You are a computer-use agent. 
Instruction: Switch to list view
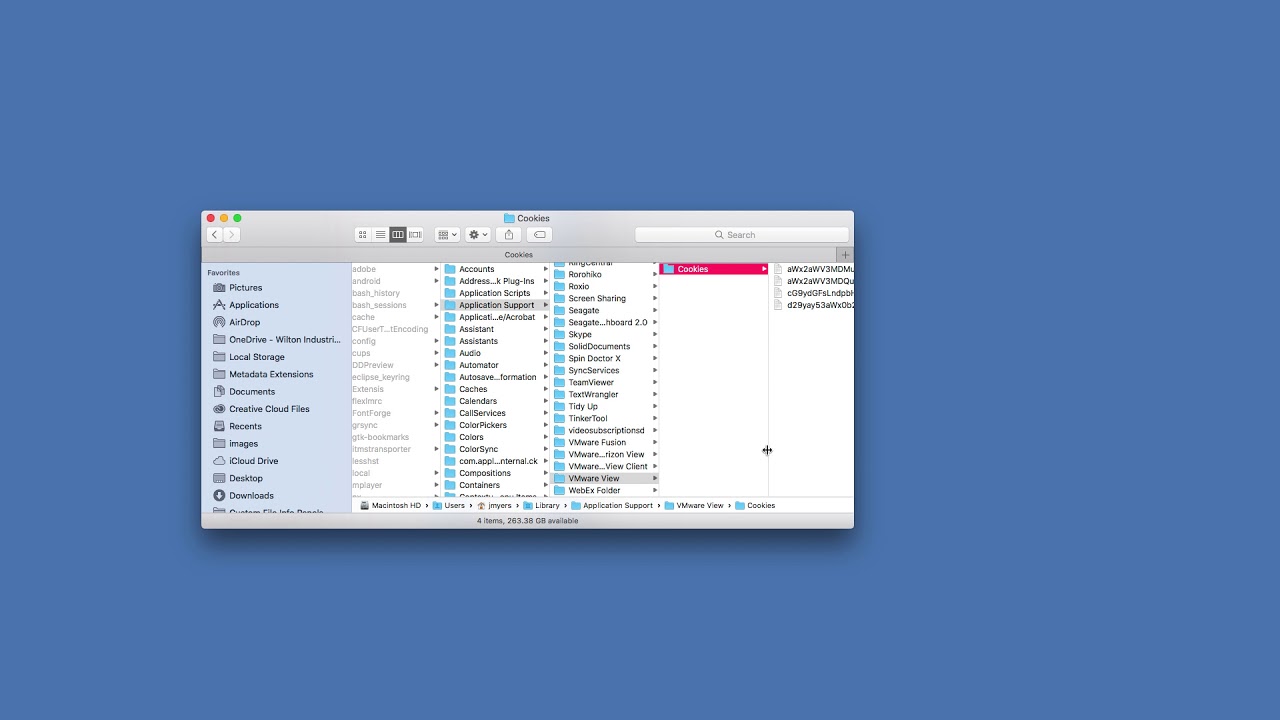coord(380,234)
